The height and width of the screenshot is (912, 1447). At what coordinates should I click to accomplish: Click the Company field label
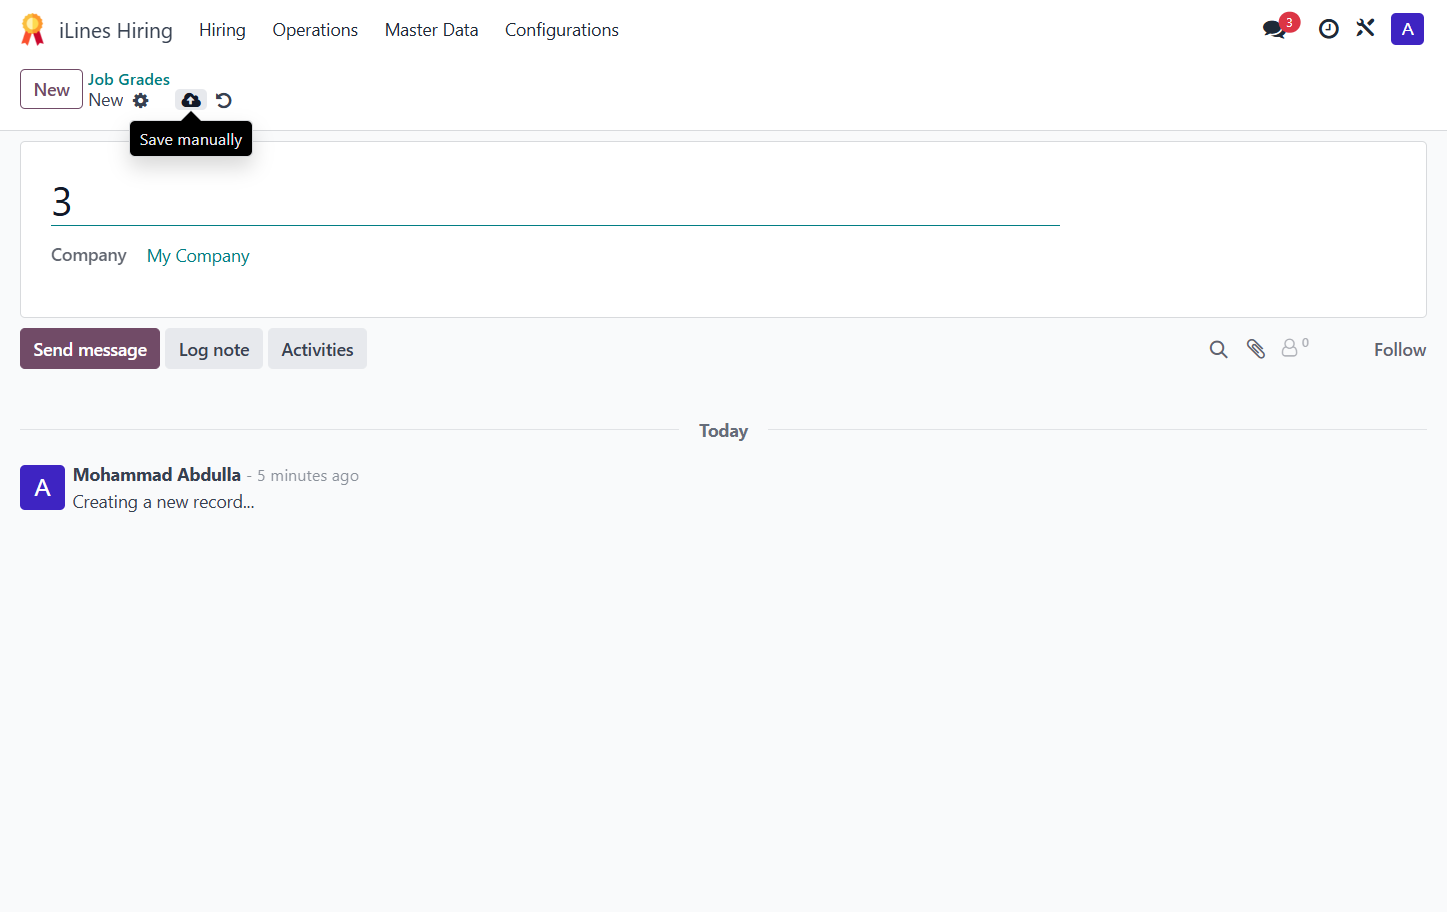pos(89,255)
